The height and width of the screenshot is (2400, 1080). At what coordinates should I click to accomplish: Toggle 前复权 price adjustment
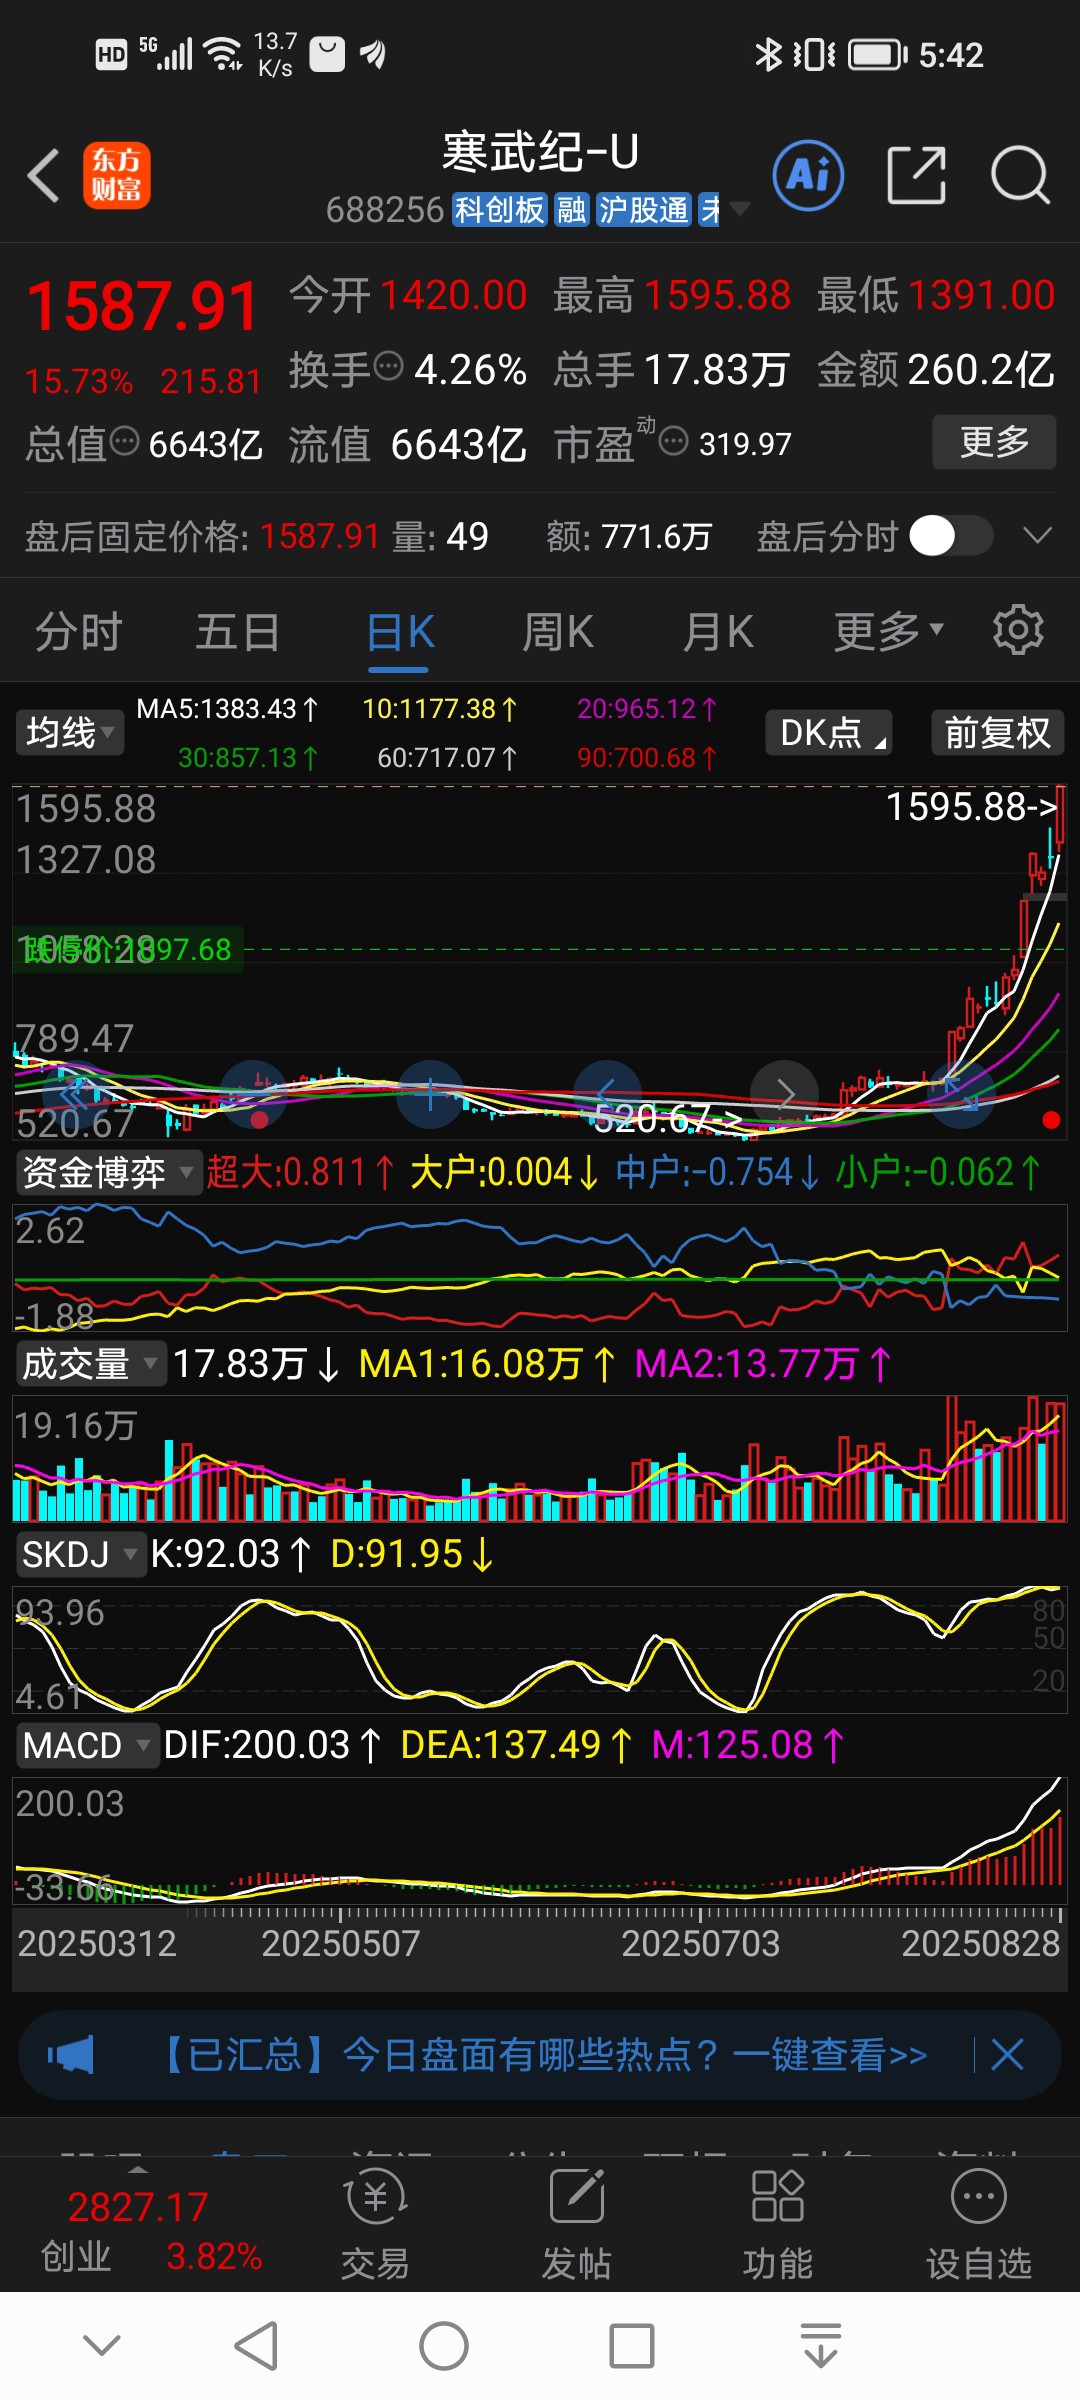tap(997, 732)
